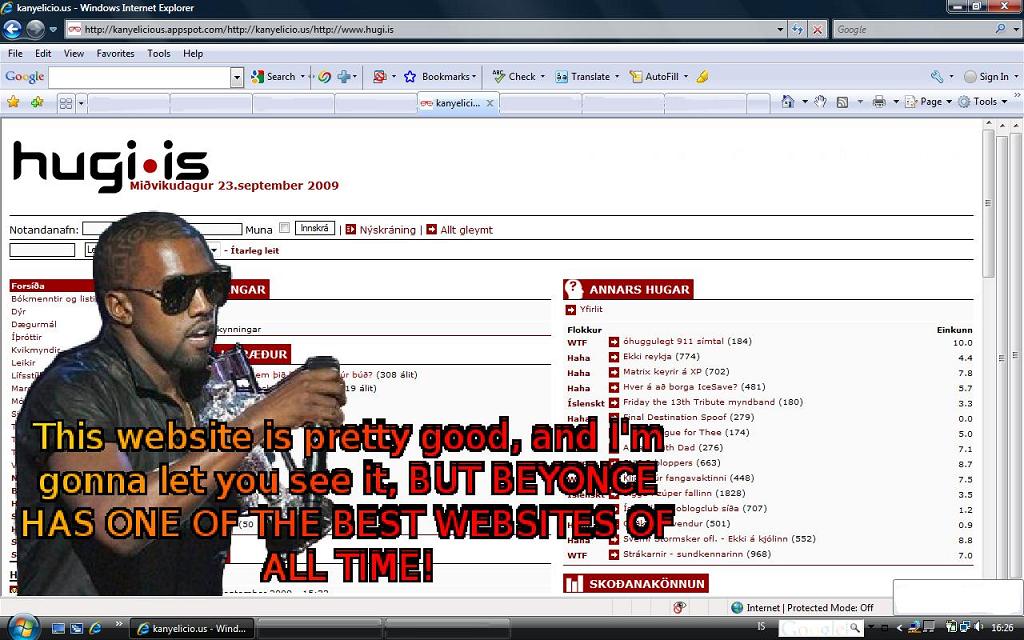Click the status bar popup blocker icon
1024x640 pixels.
679,607
